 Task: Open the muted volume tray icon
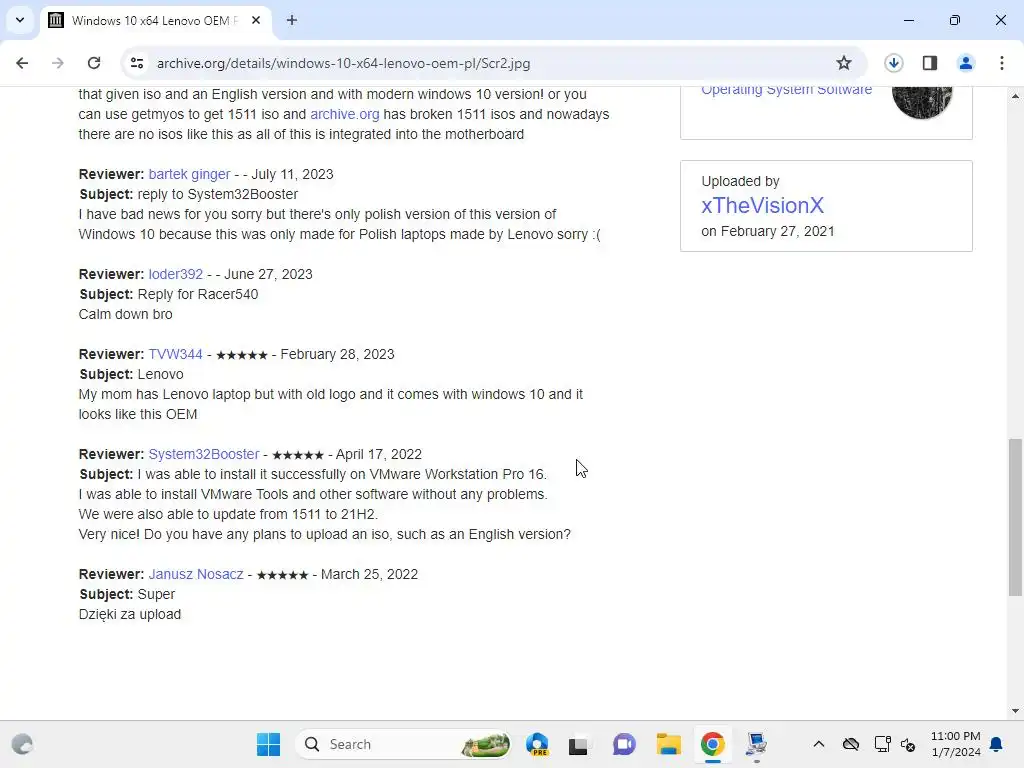coord(908,744)
